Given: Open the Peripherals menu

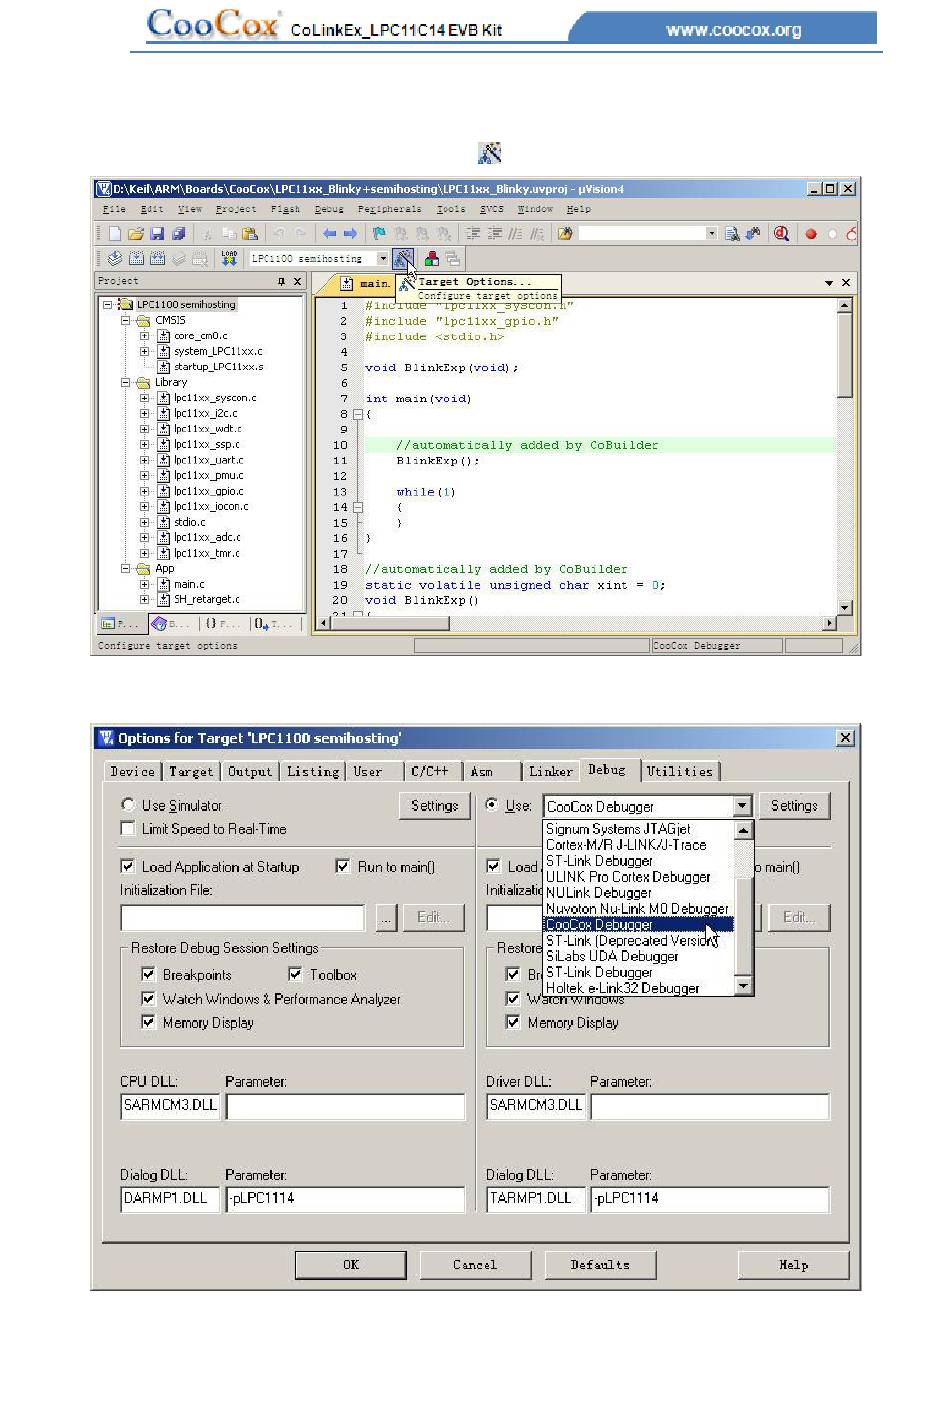Looking at the screenshot, I should [x=390, y=210].
